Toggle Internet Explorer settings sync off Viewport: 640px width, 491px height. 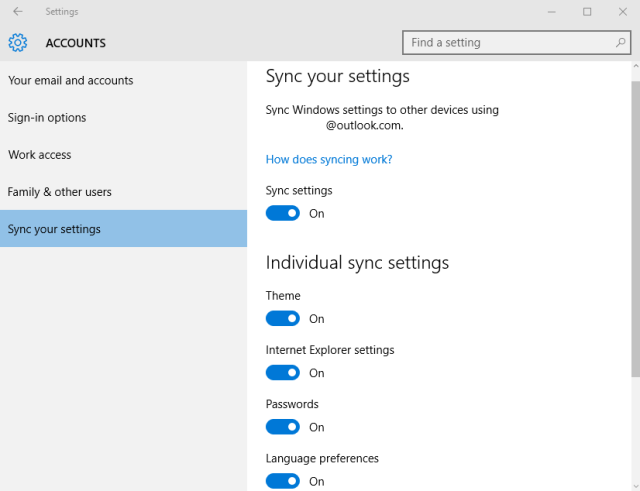282,373
